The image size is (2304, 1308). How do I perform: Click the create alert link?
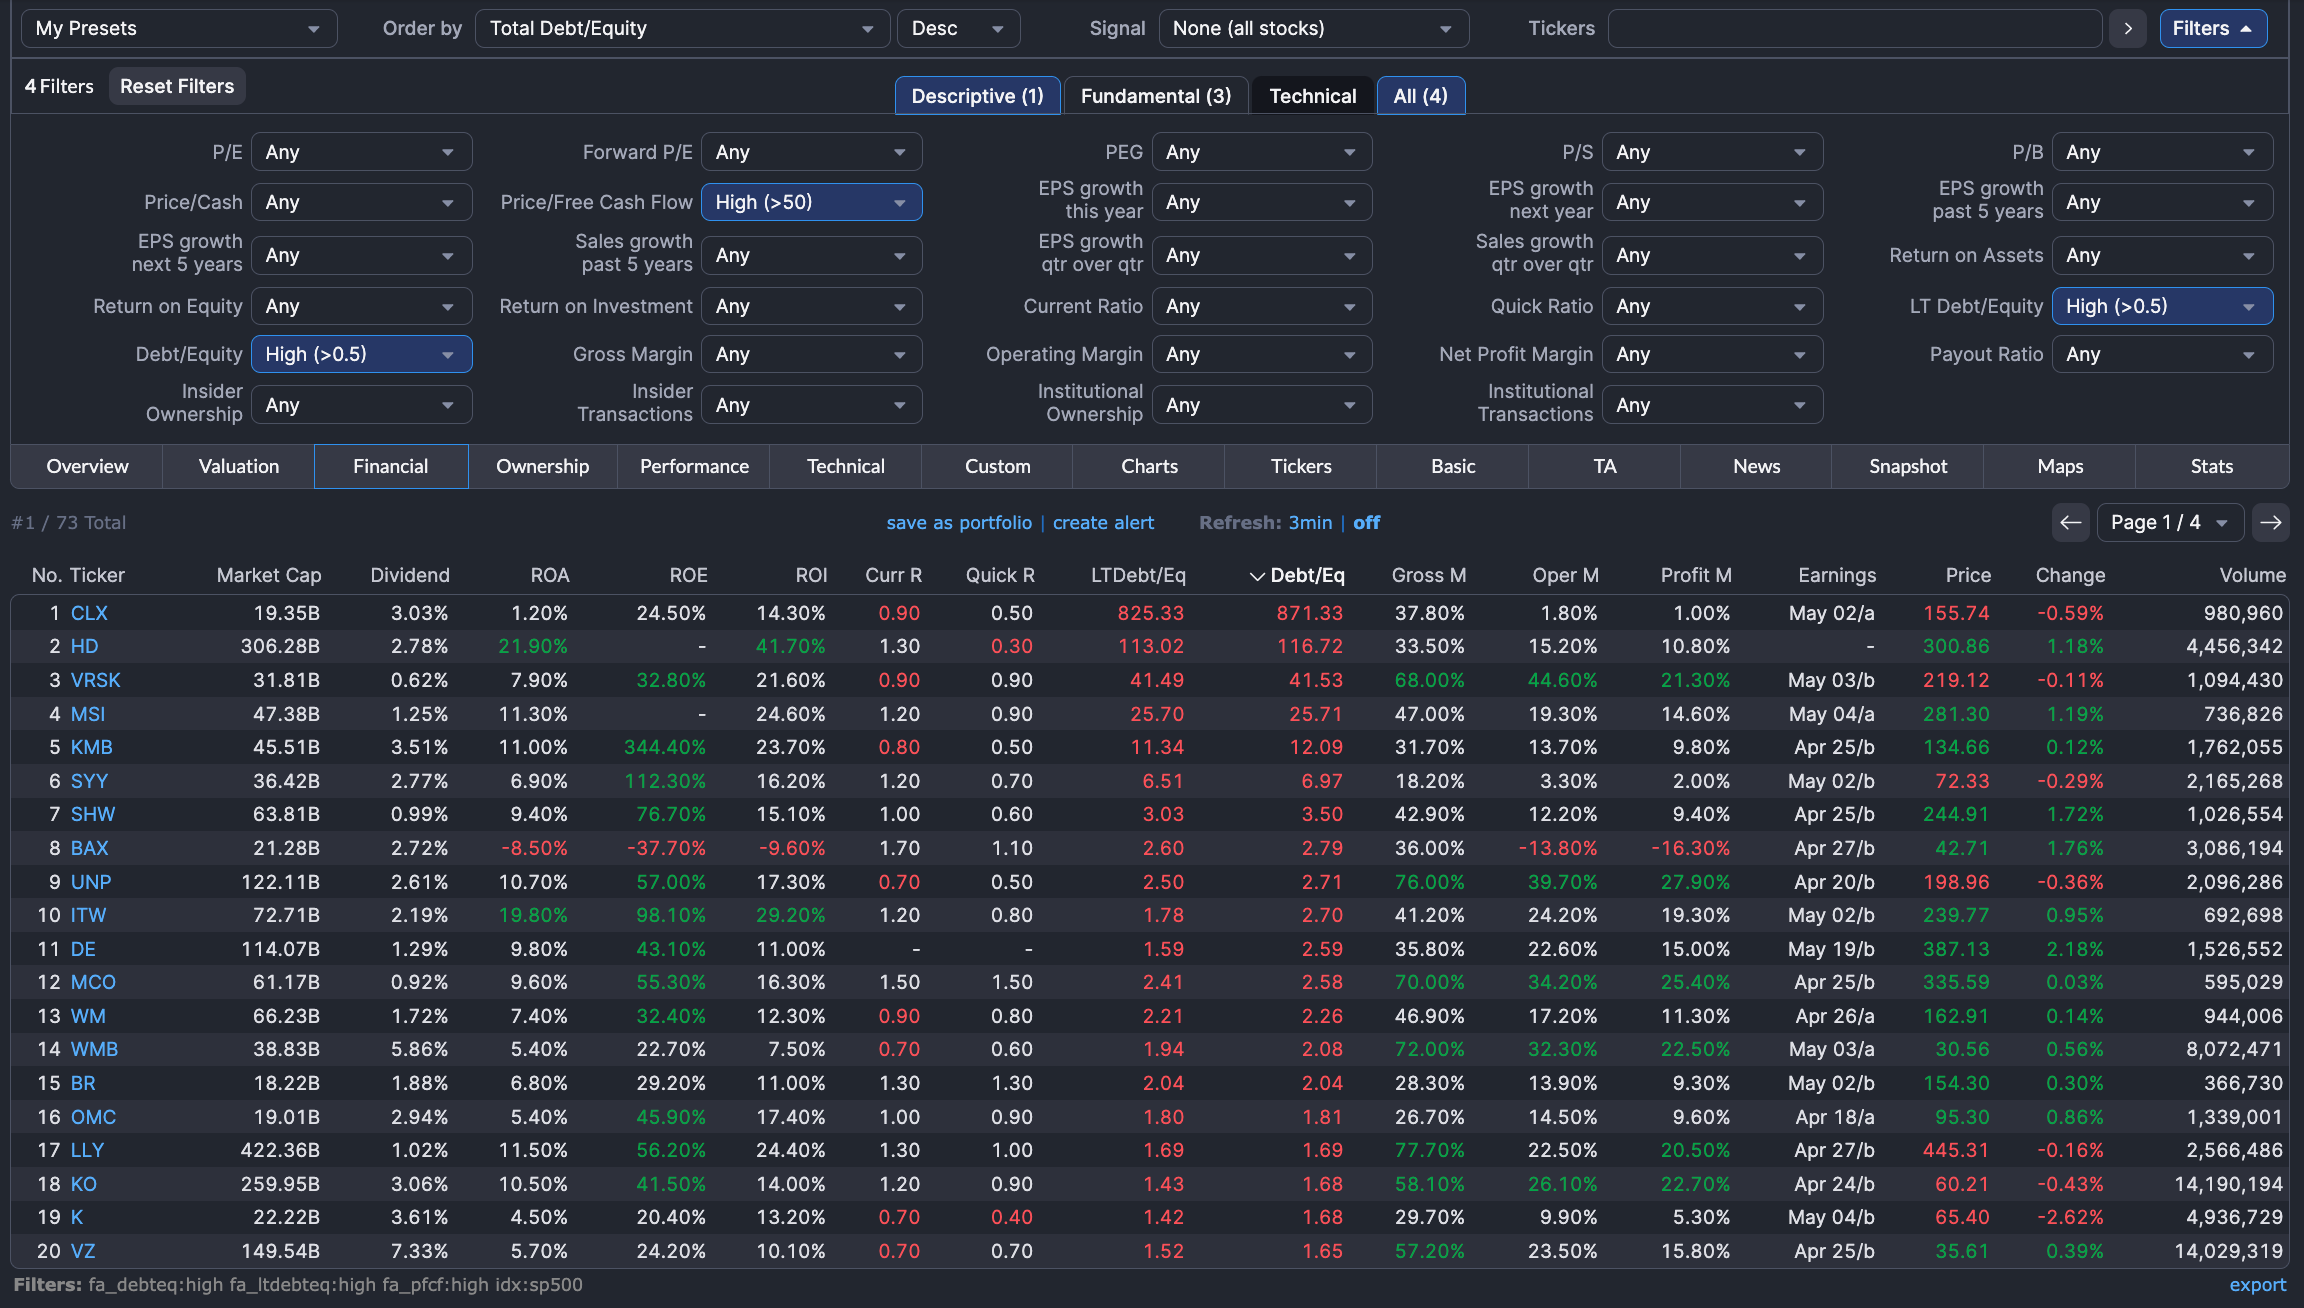tap(1103, 522)
